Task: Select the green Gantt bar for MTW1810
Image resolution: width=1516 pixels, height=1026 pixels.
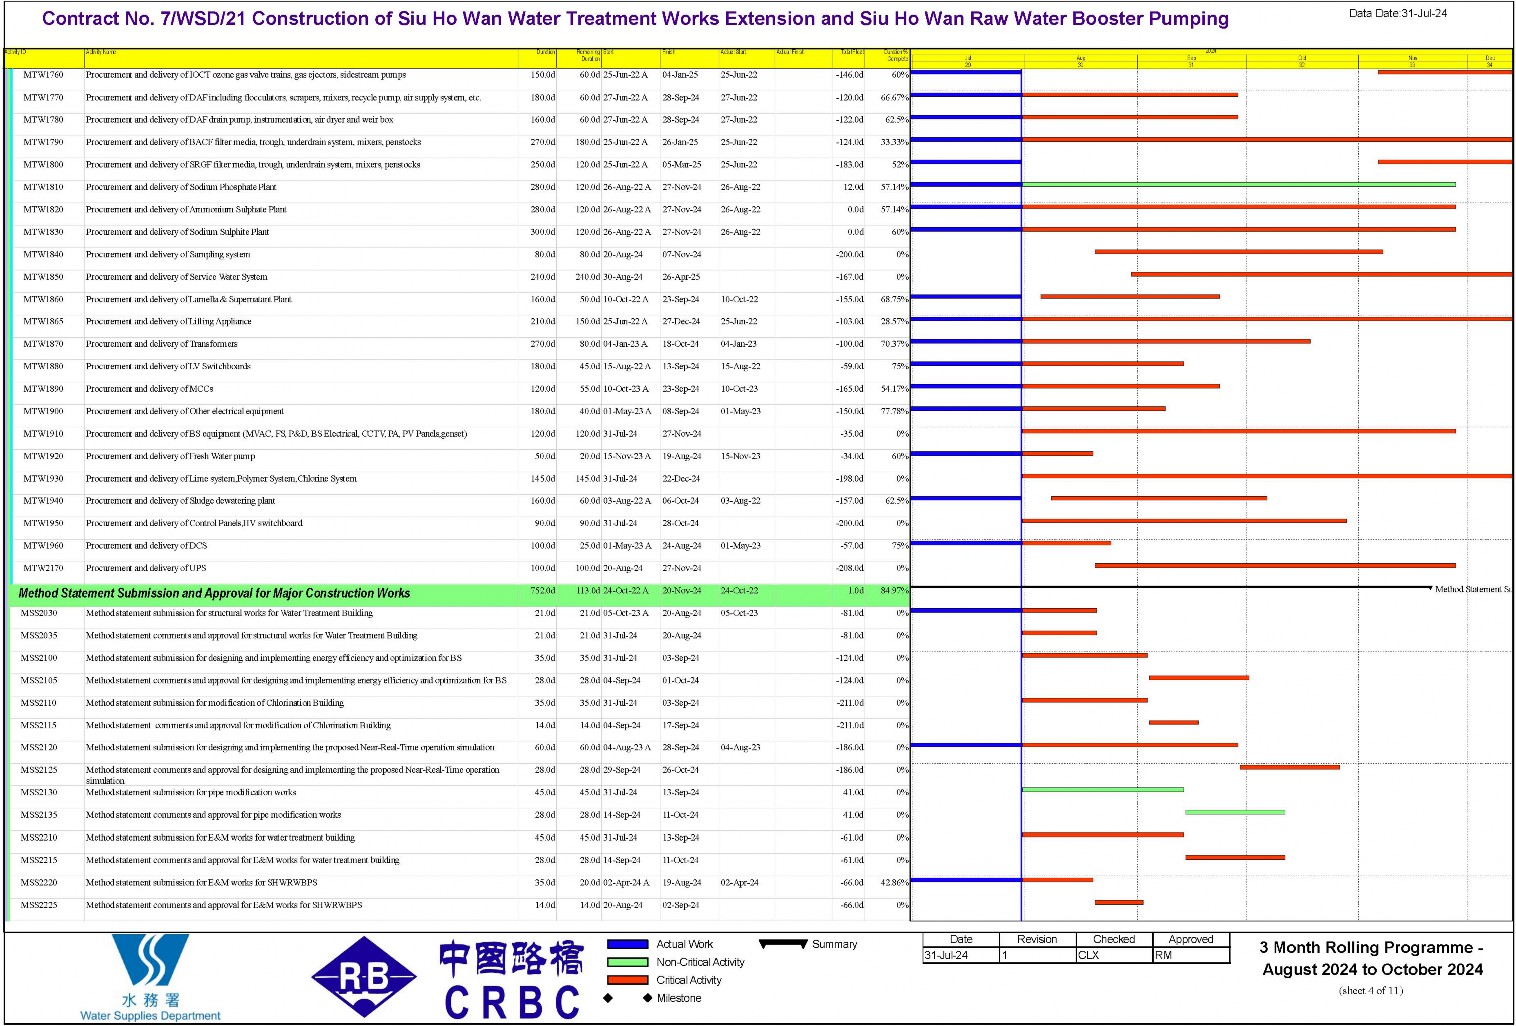Action: (x=1238, y=184)
